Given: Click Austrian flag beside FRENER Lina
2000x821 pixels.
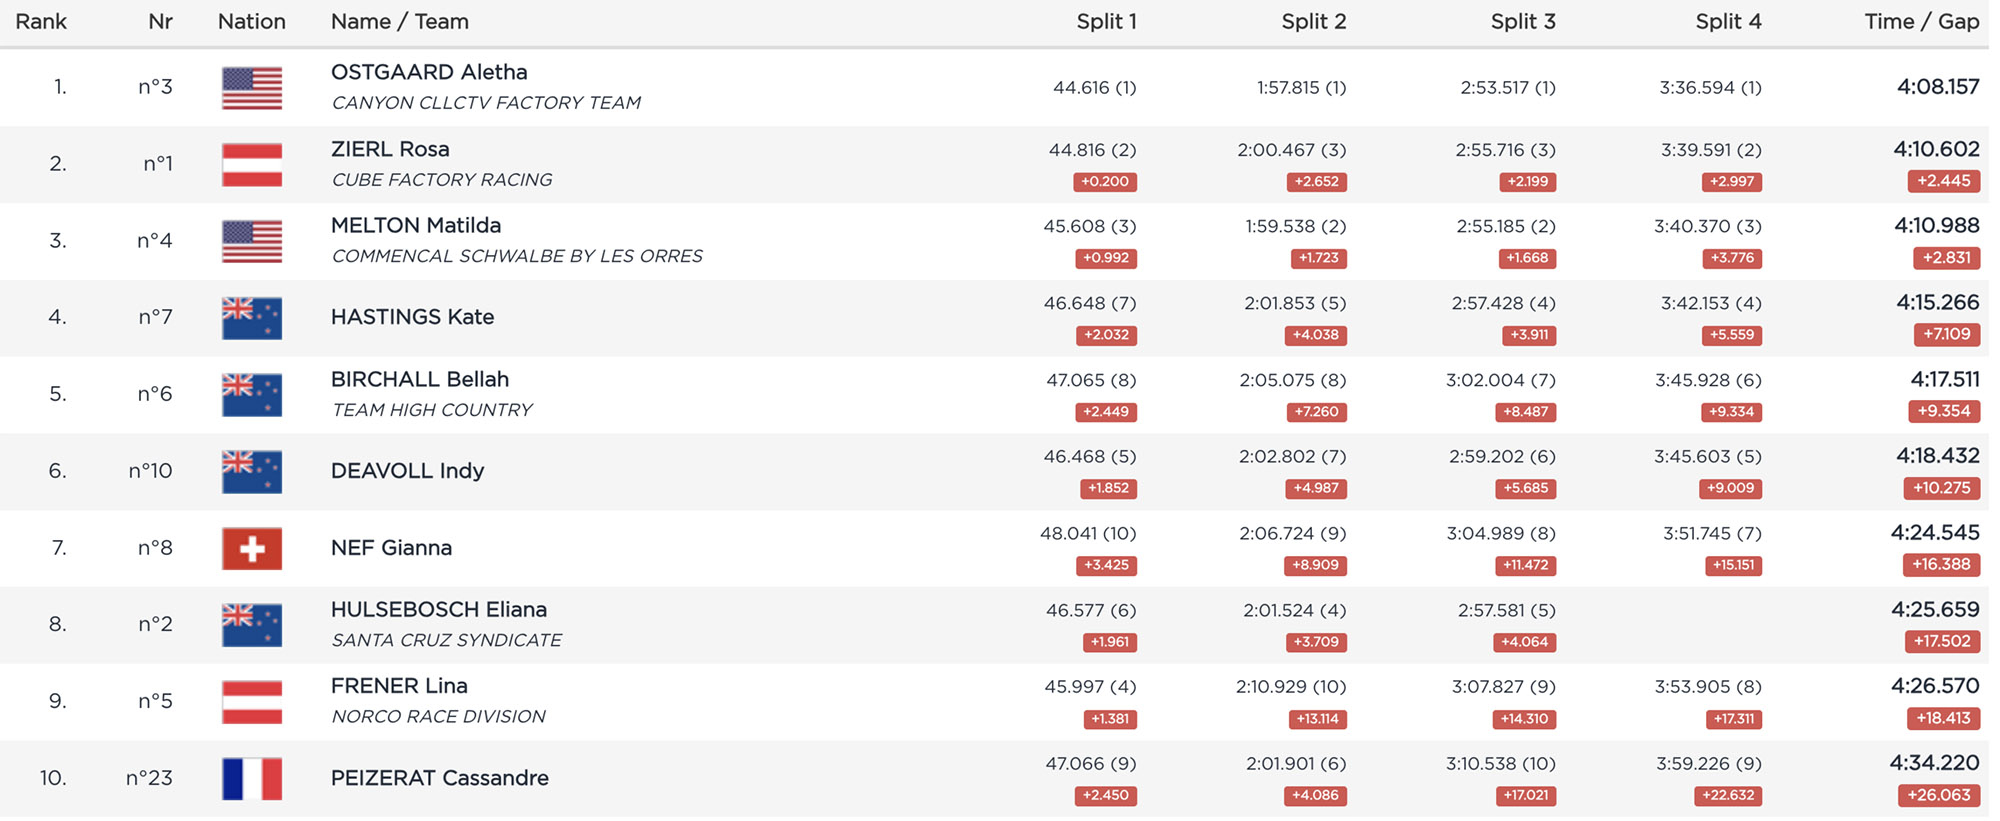Looking at the screenshot, I should (x=252, y=702).
